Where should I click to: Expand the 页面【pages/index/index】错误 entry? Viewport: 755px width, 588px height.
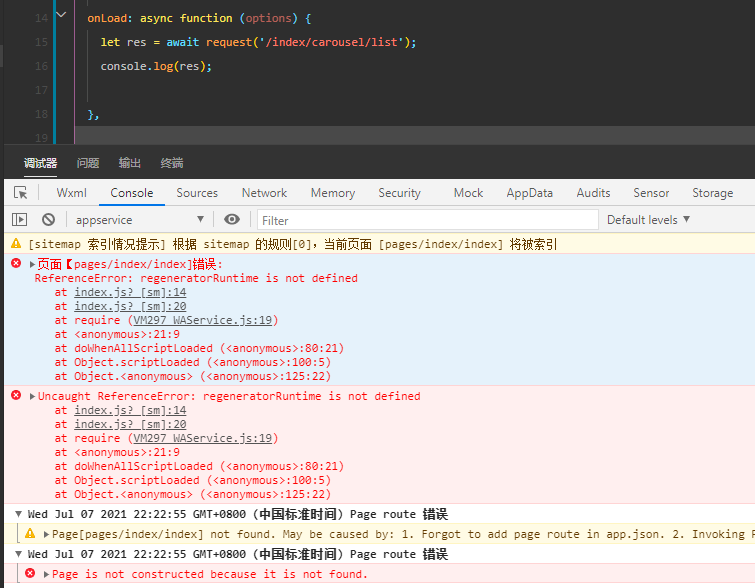coord(32,264)
